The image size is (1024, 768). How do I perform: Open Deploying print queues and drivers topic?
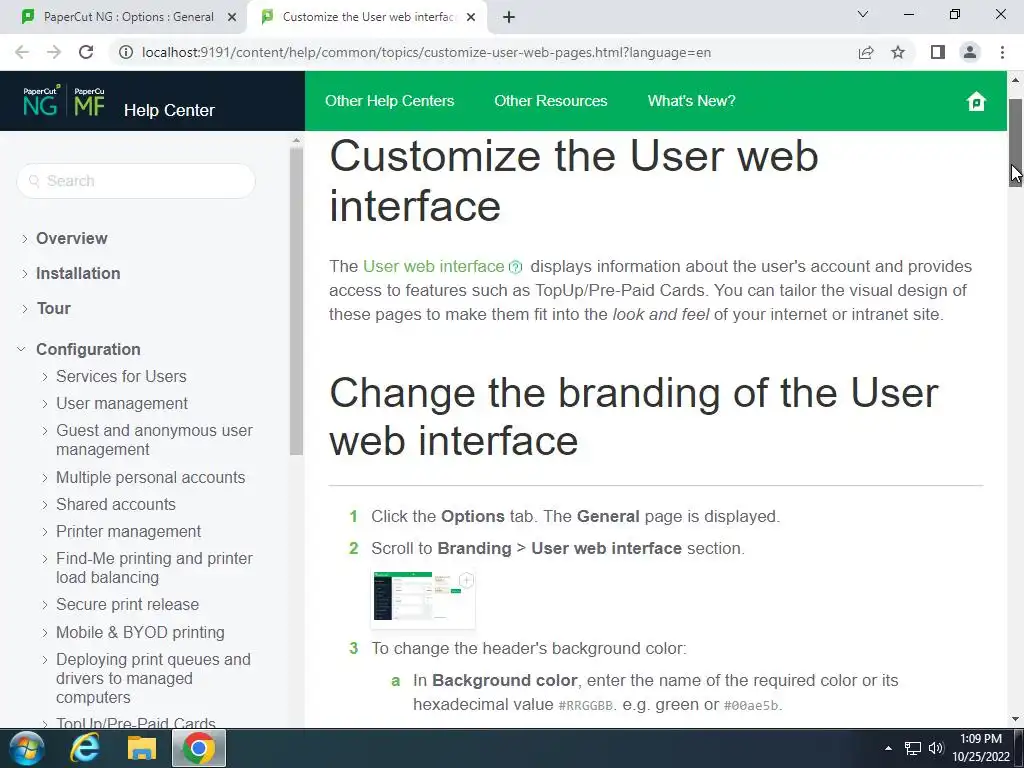point(153,679)
